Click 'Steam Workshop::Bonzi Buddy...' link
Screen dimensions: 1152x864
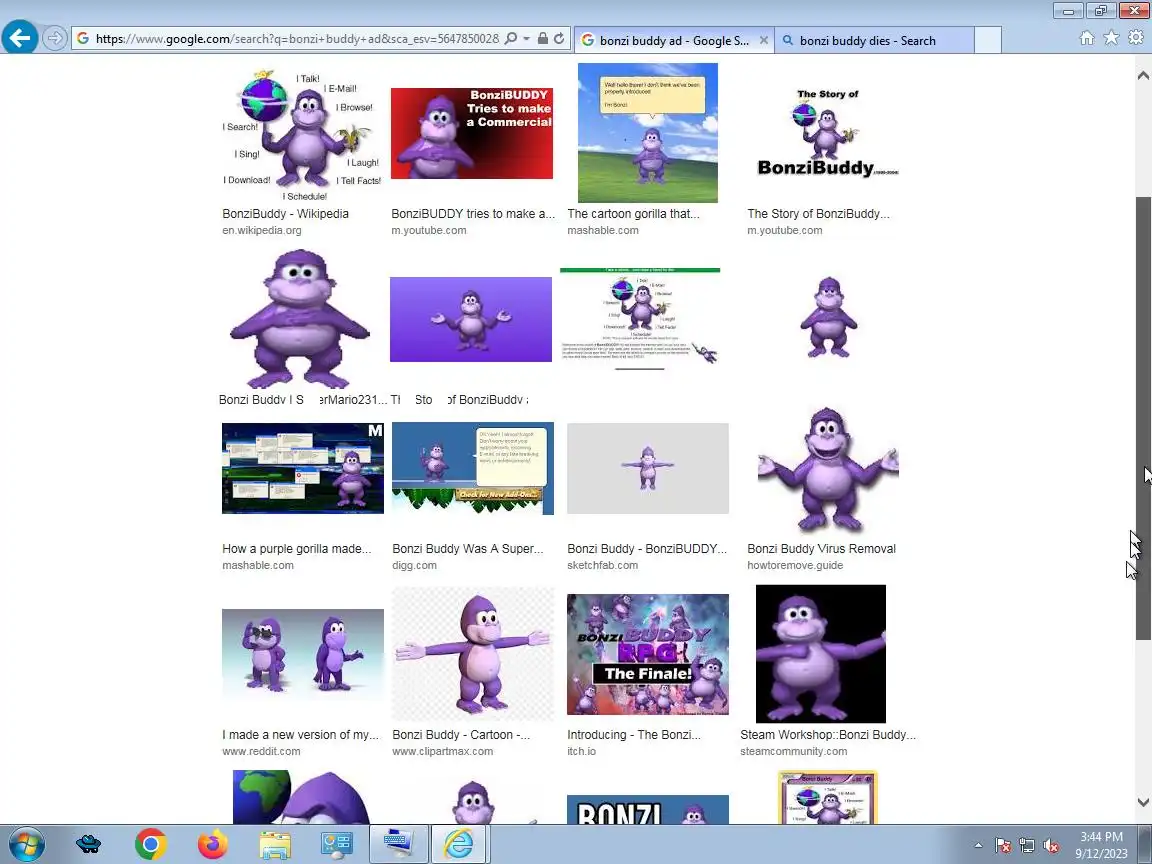828,735
